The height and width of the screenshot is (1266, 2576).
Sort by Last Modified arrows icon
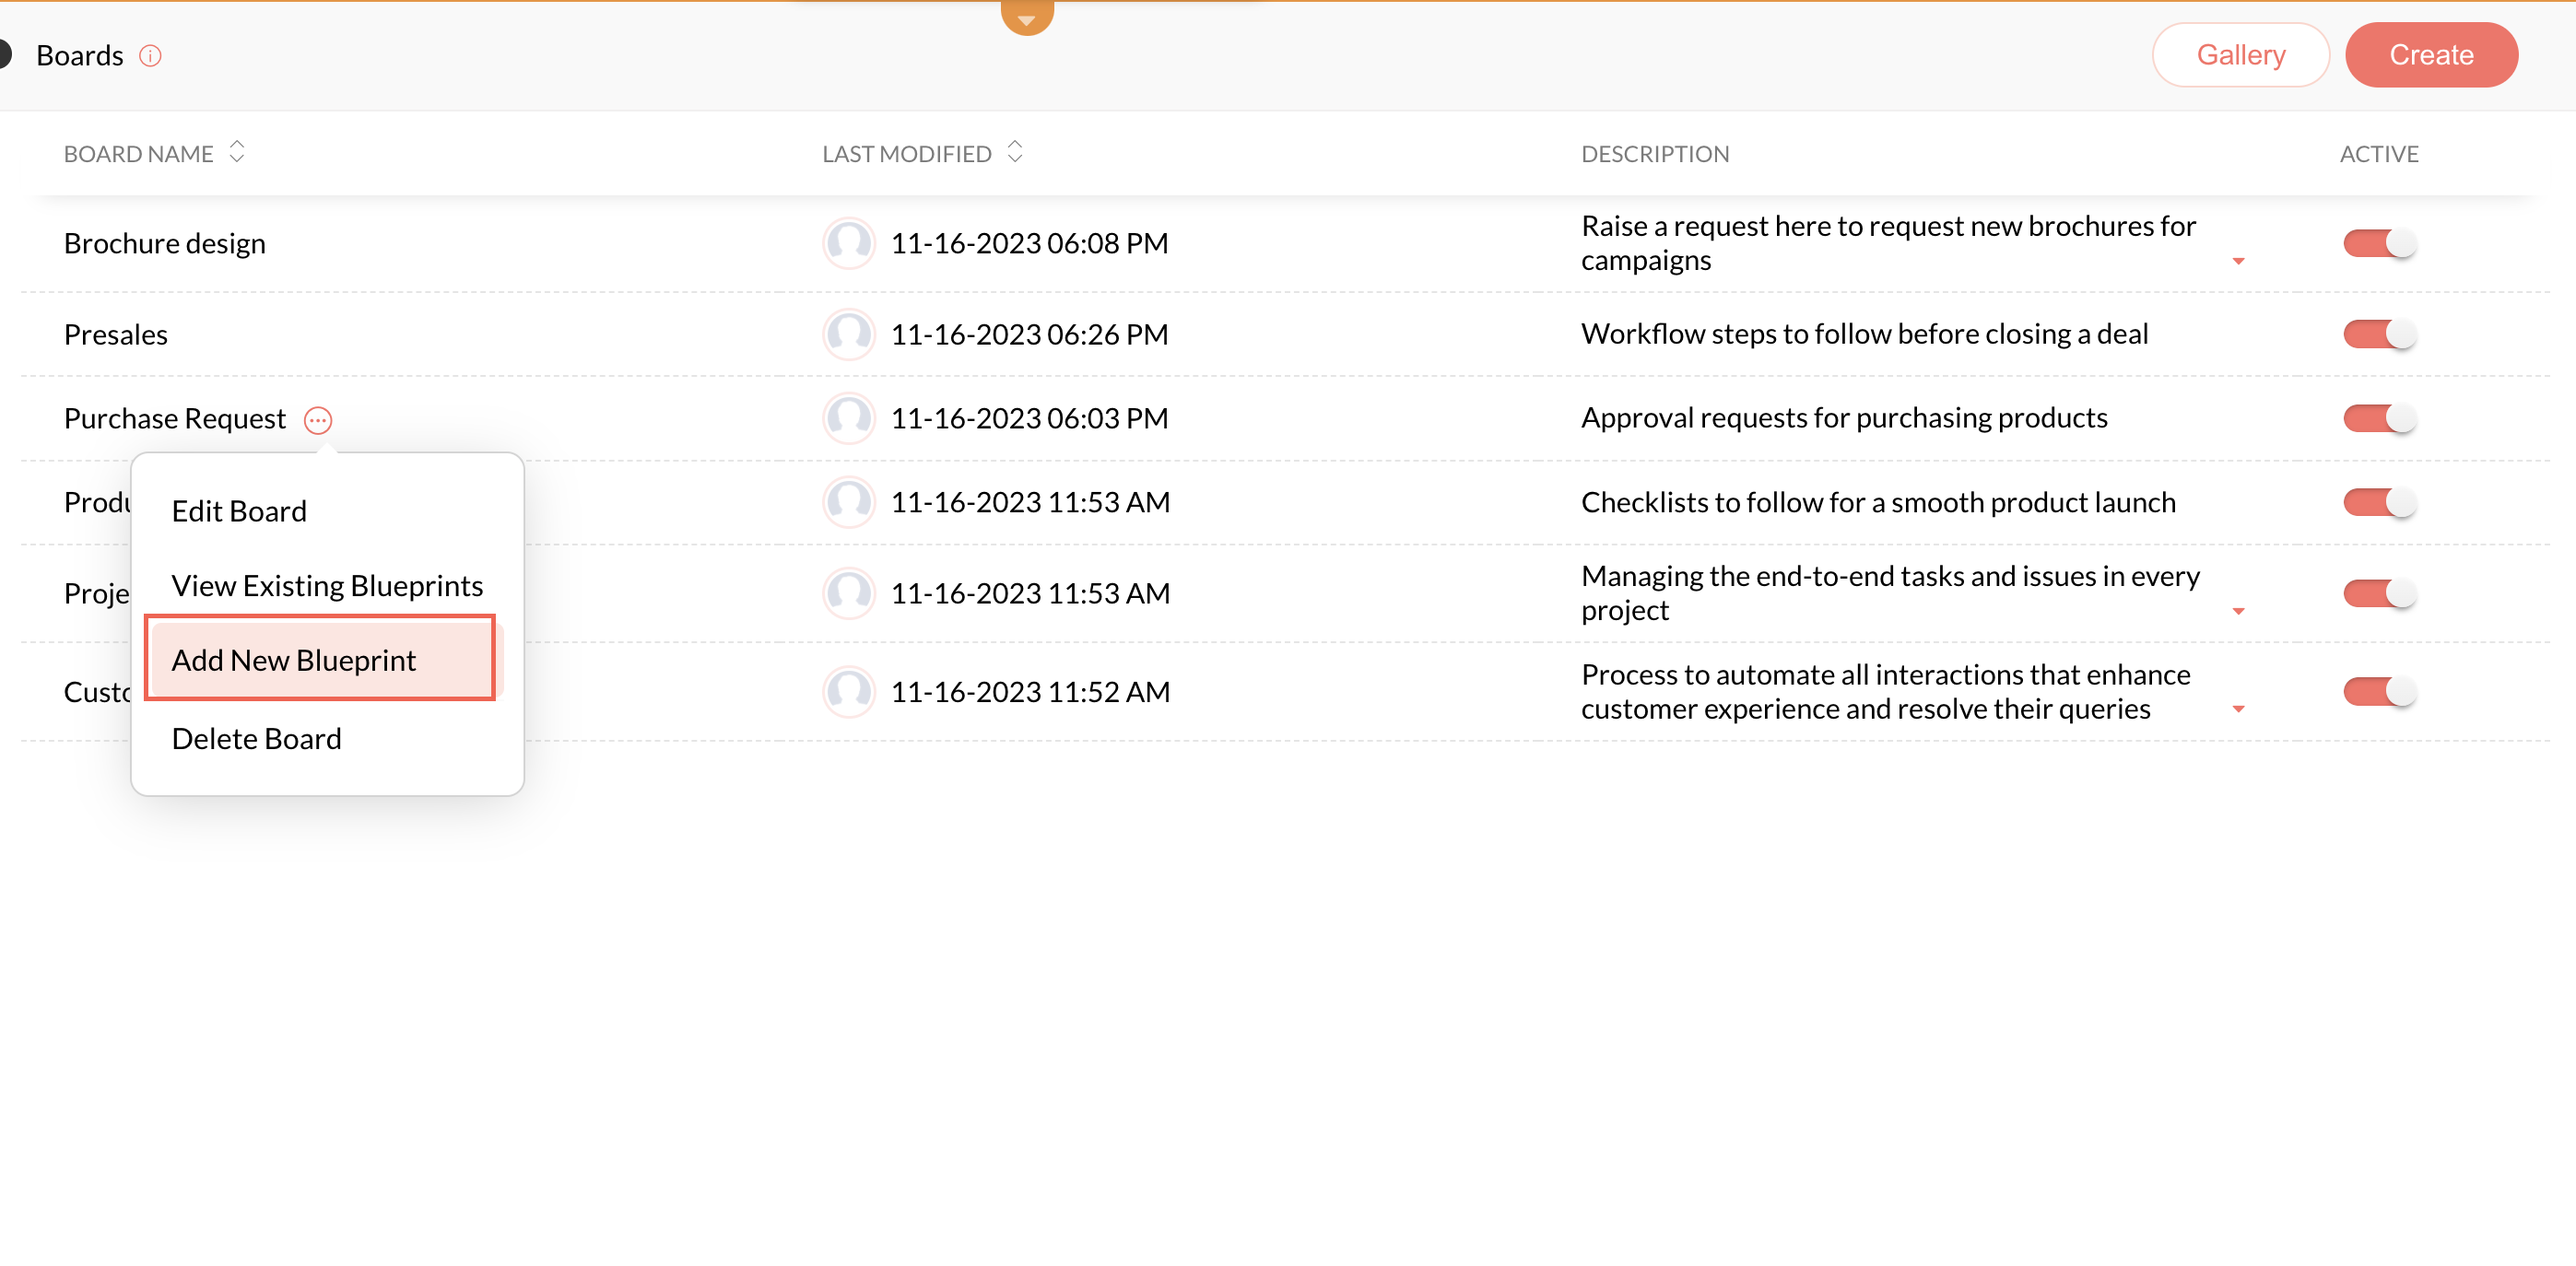point(1015,152)
